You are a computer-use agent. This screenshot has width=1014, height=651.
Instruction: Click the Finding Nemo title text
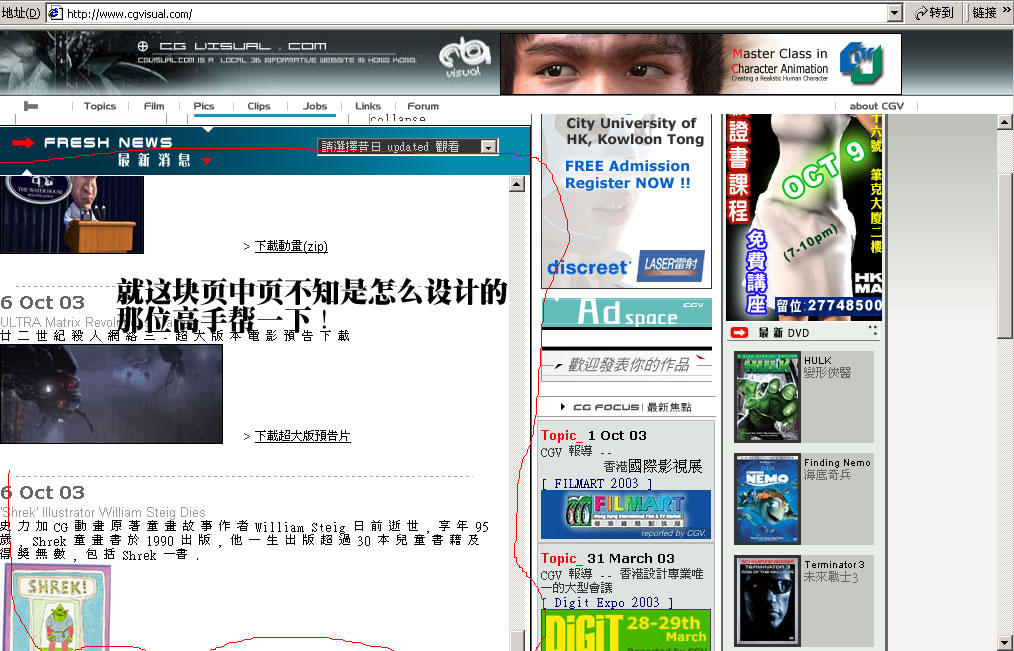(x=837, y=462)
